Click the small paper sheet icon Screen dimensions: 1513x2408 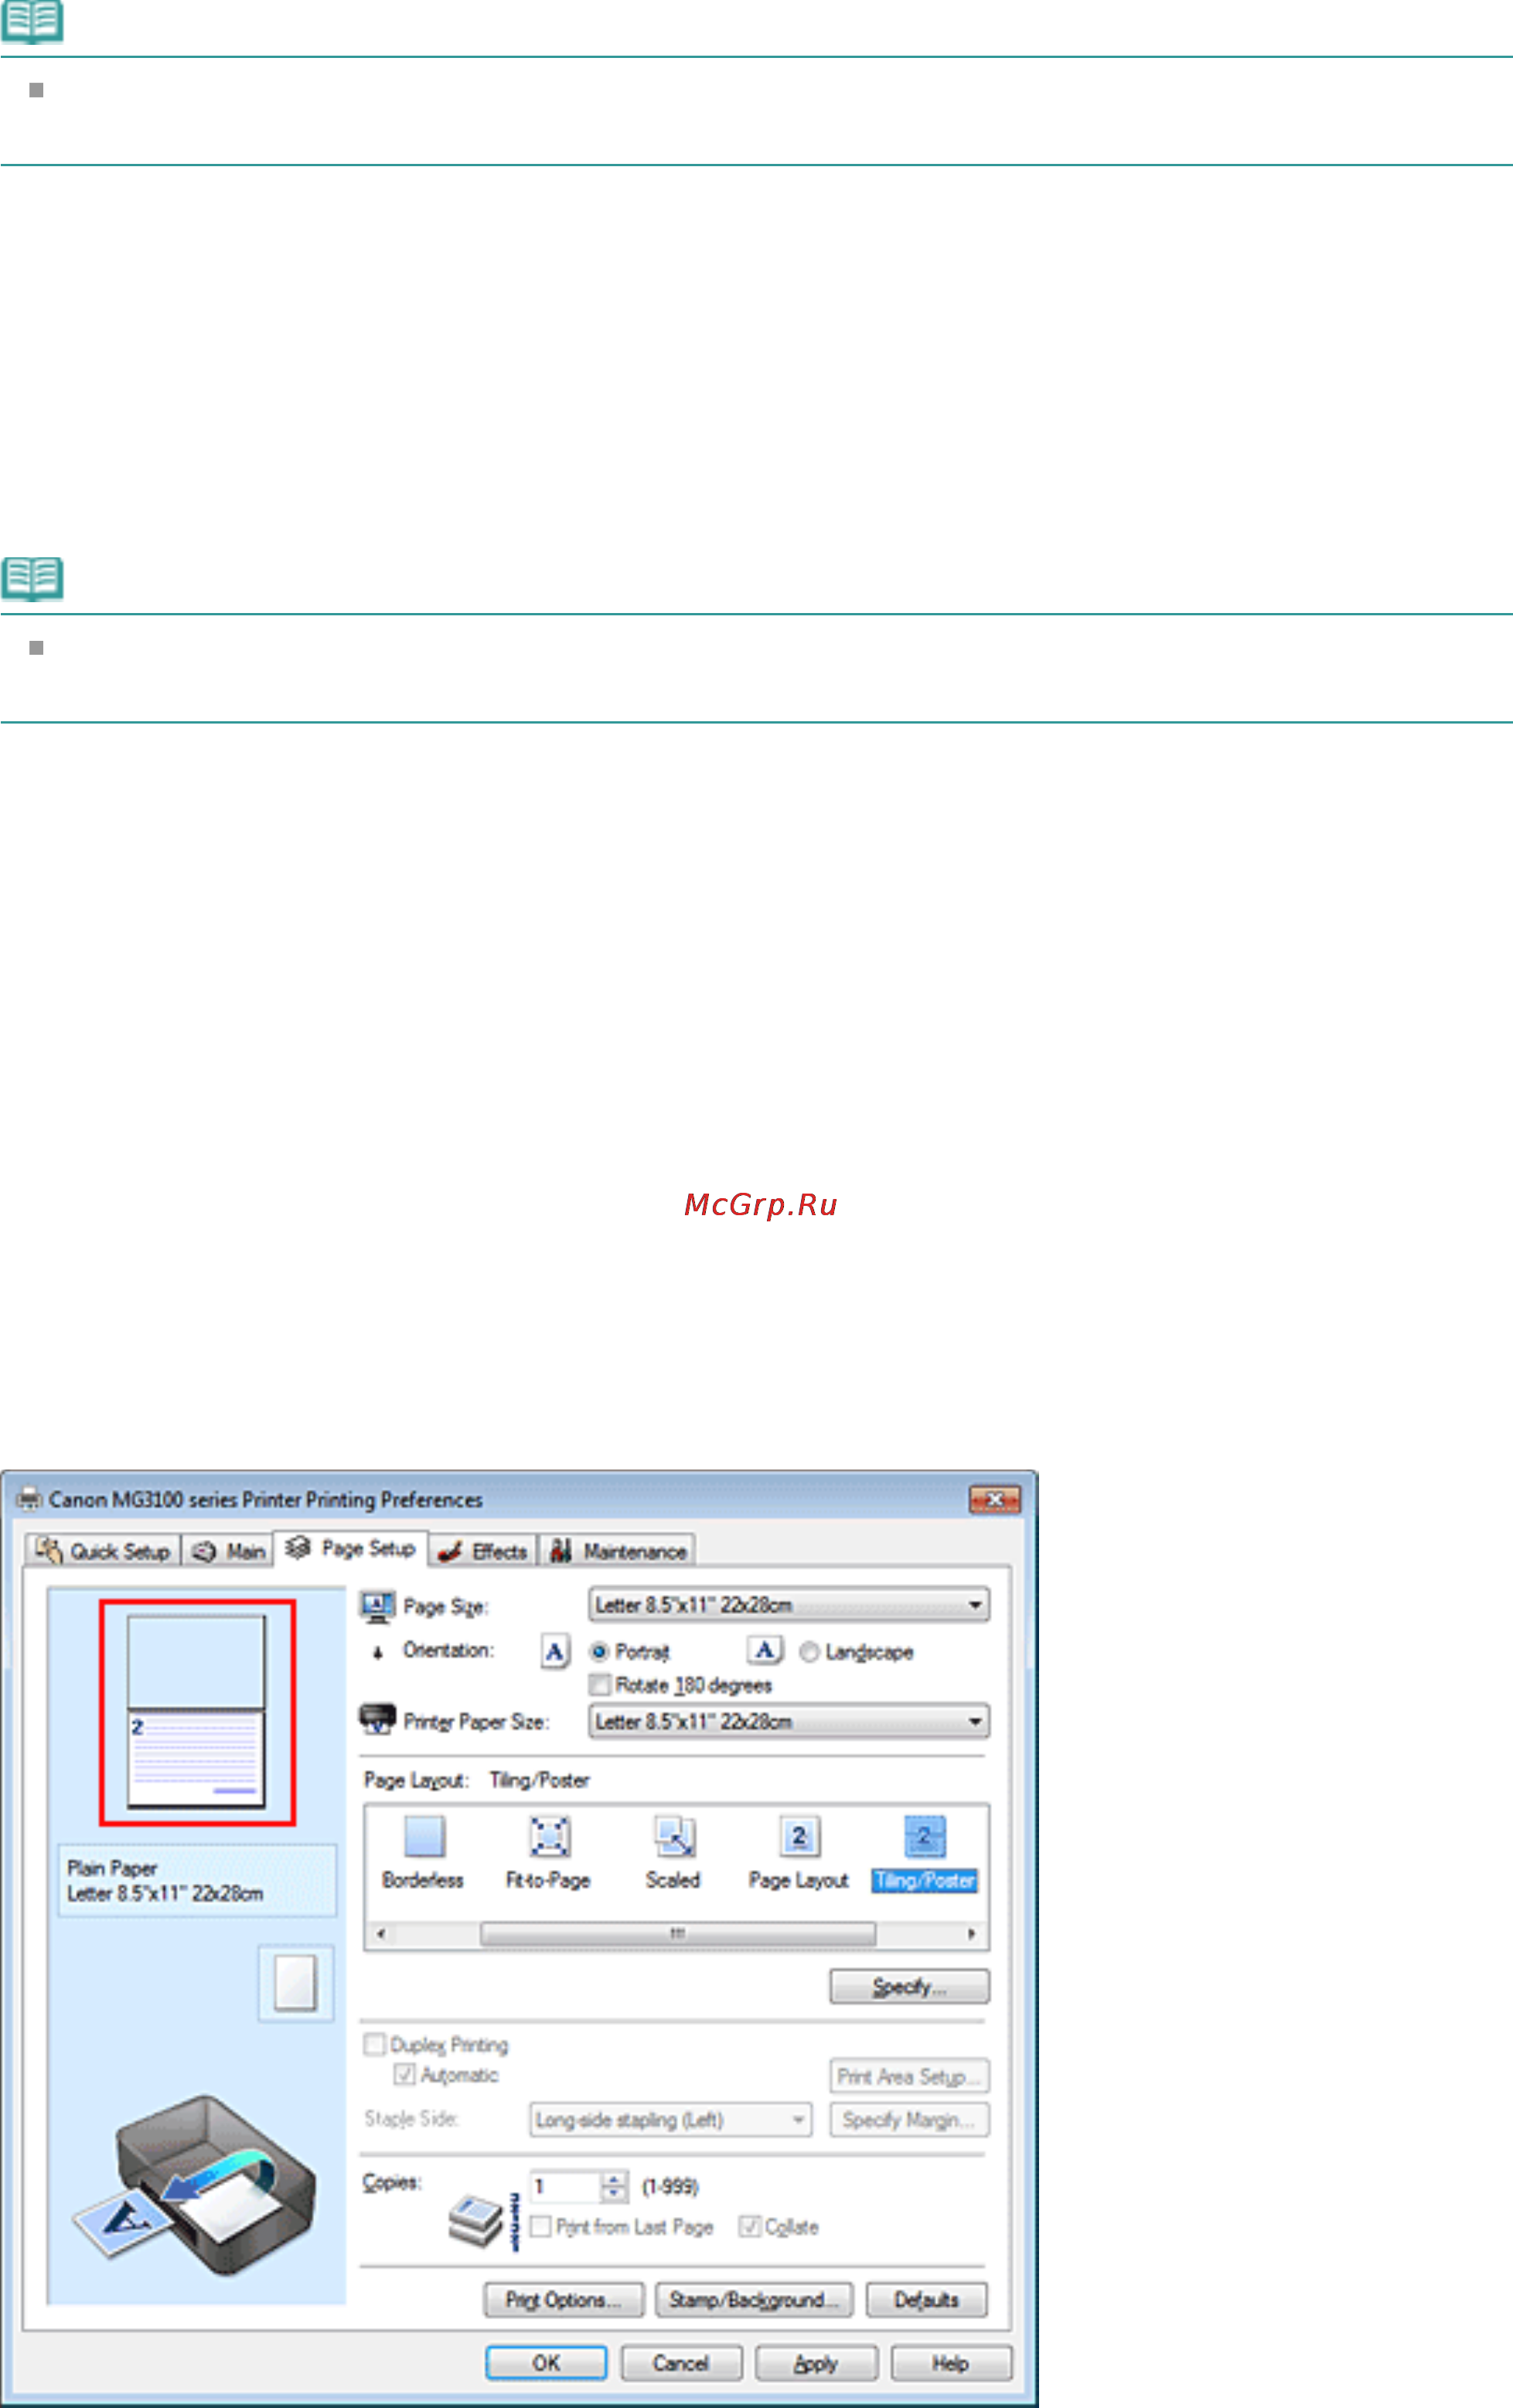(295, 1983)
